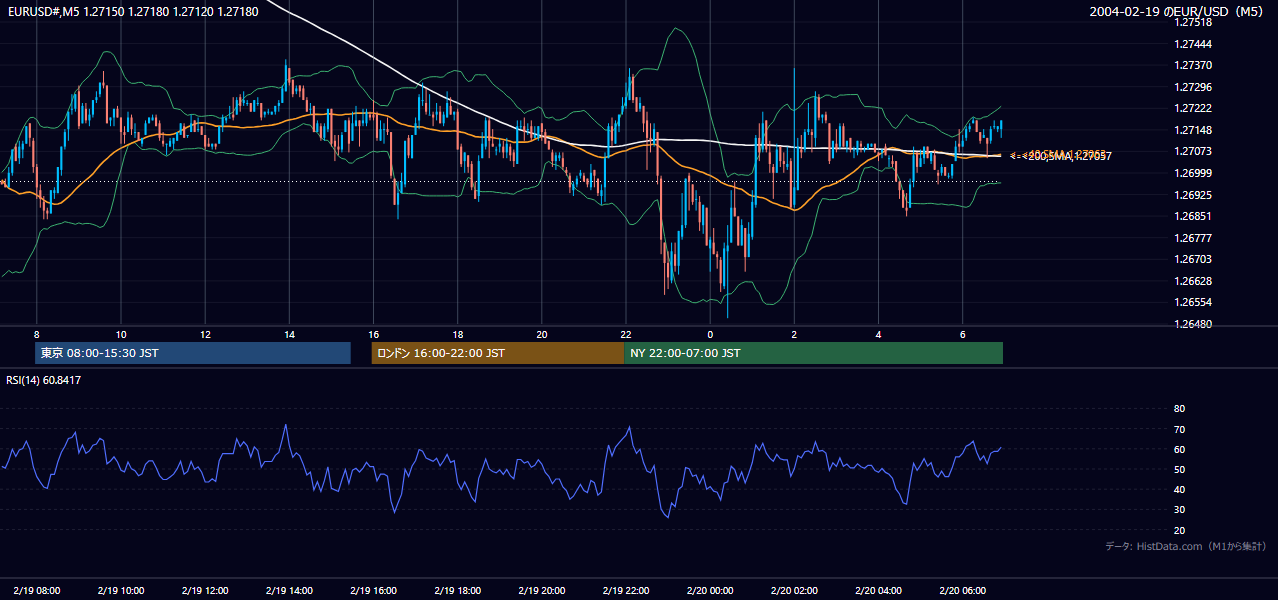1278x600 pixels.
Task: Click price axis value 1.26777
Action: click(x=1194, y=238)
